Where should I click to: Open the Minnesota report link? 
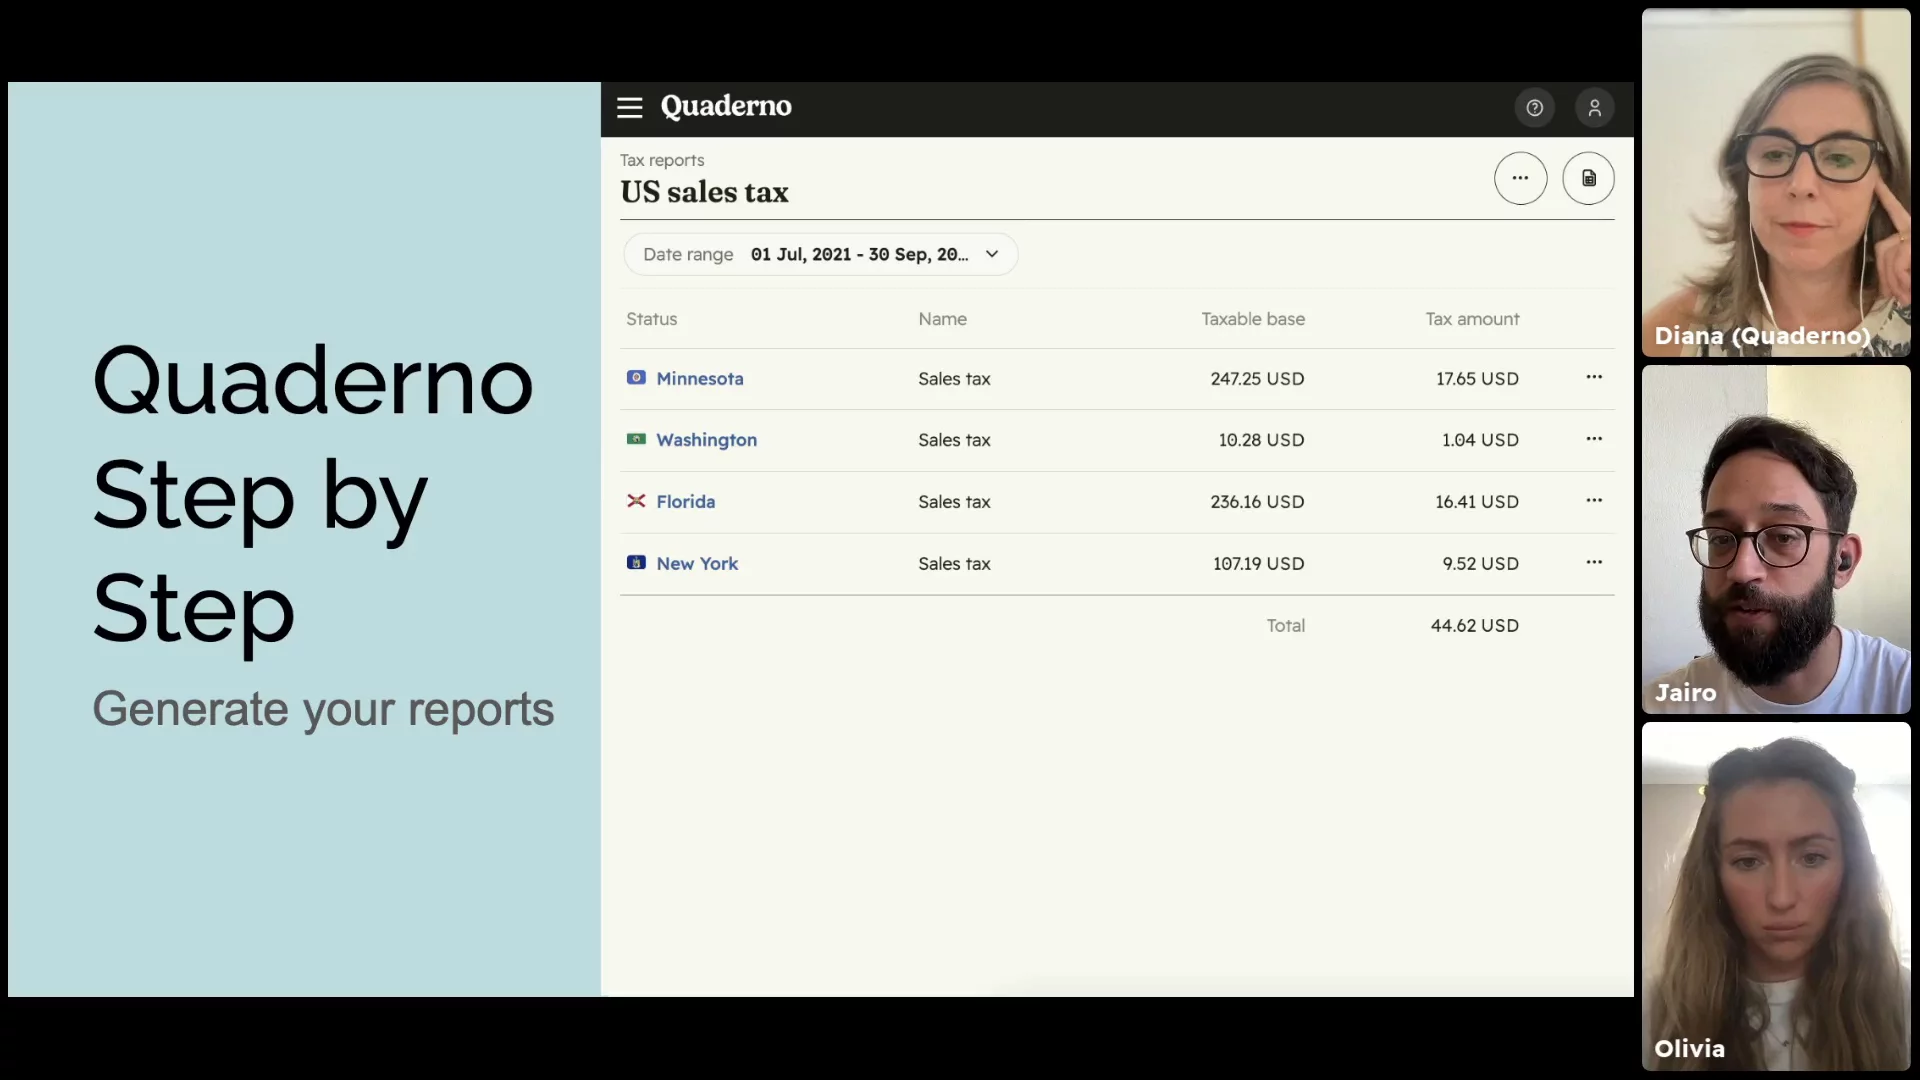pyautogui.click(x=699, y=379)
